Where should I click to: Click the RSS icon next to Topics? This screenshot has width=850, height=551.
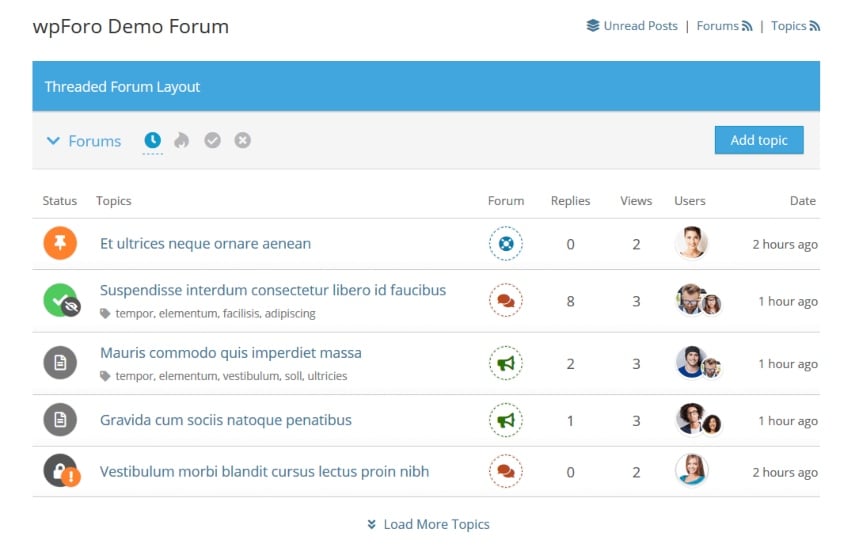814,26
